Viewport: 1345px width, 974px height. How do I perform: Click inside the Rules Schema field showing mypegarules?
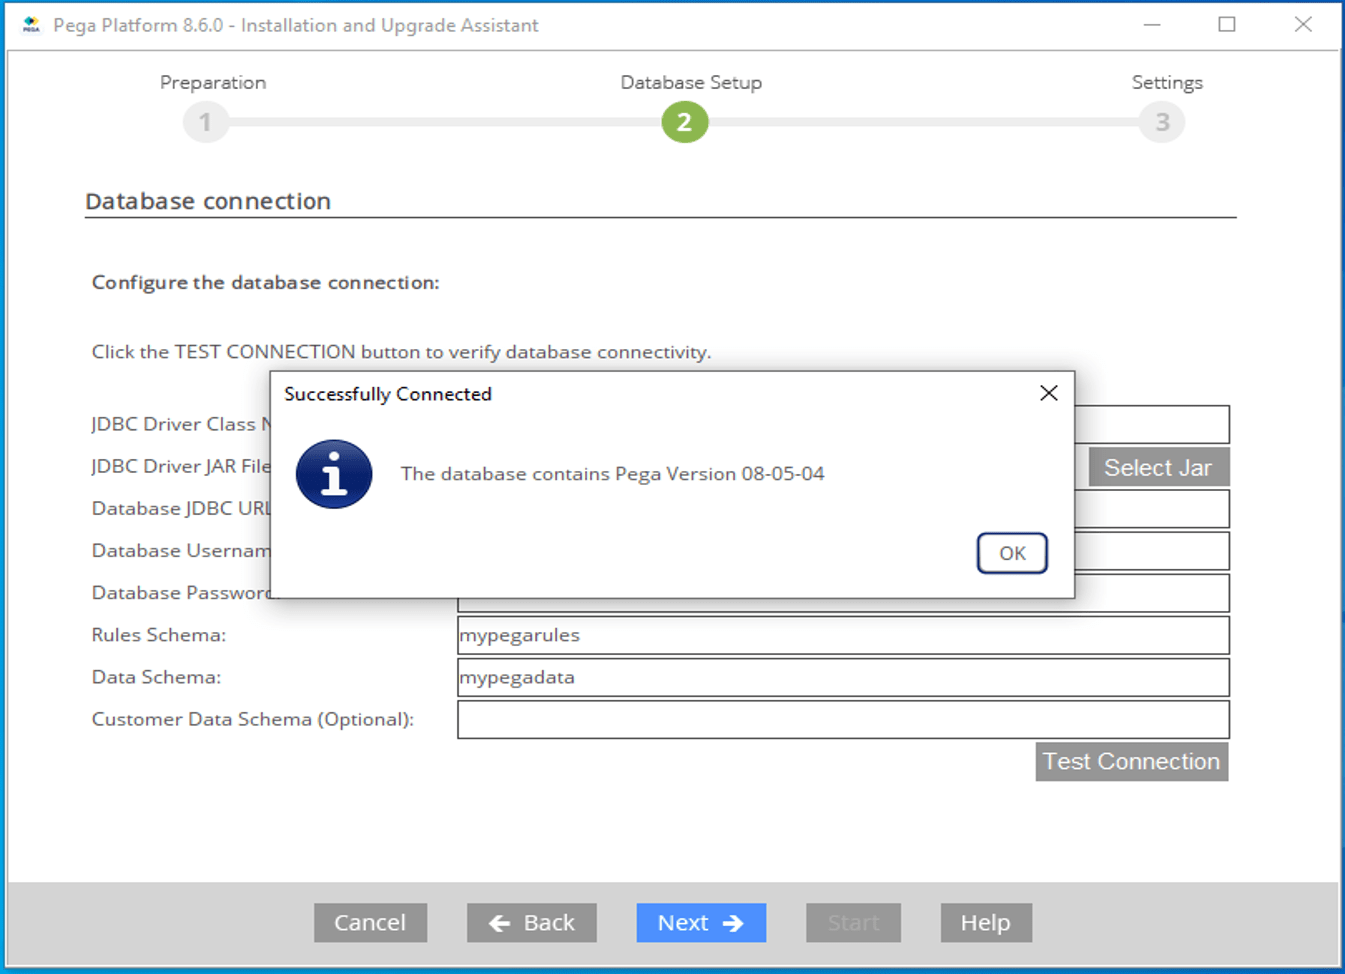point(843,635)
